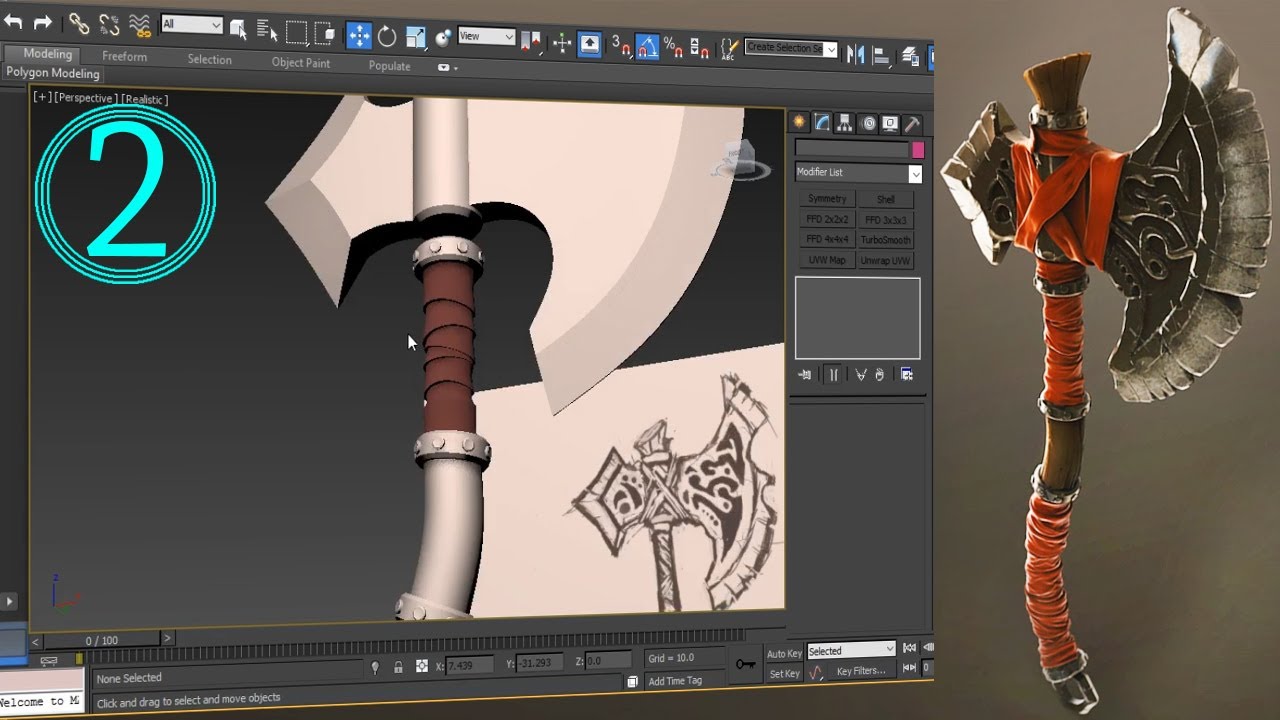This screenshot has width=1280, height=720.
Task: Activate the Select and Scale tool
Action: (416, 38)
